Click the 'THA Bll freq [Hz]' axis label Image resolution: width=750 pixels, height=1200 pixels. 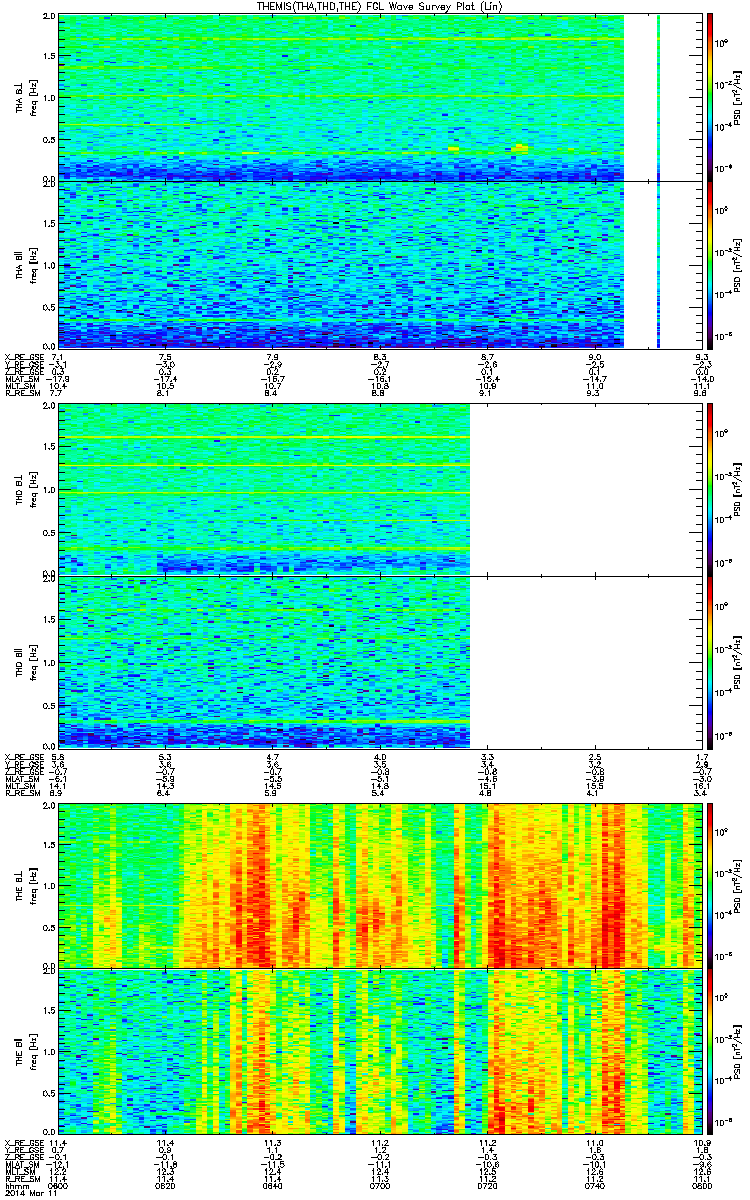[x=24, y=264]
